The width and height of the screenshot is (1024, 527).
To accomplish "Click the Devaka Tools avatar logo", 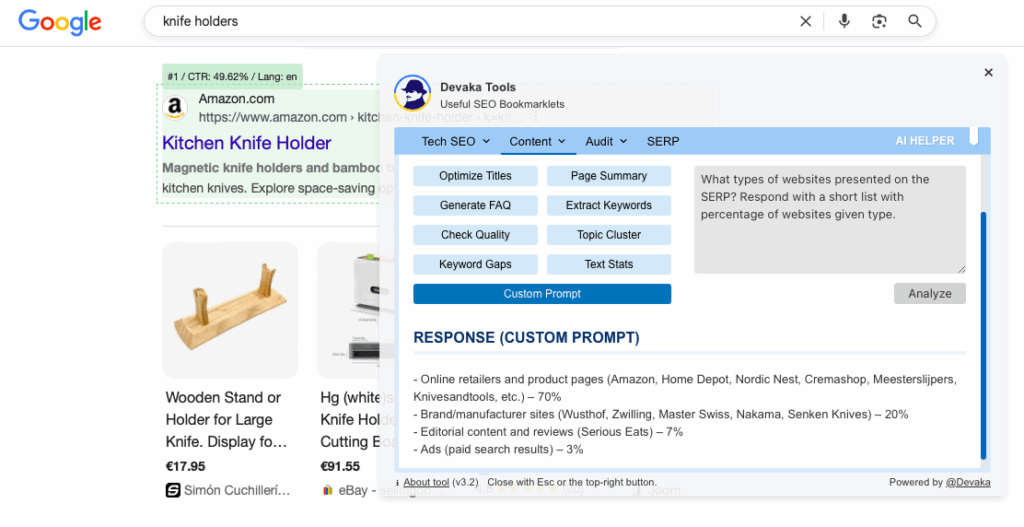I will [x=413, y=93].
